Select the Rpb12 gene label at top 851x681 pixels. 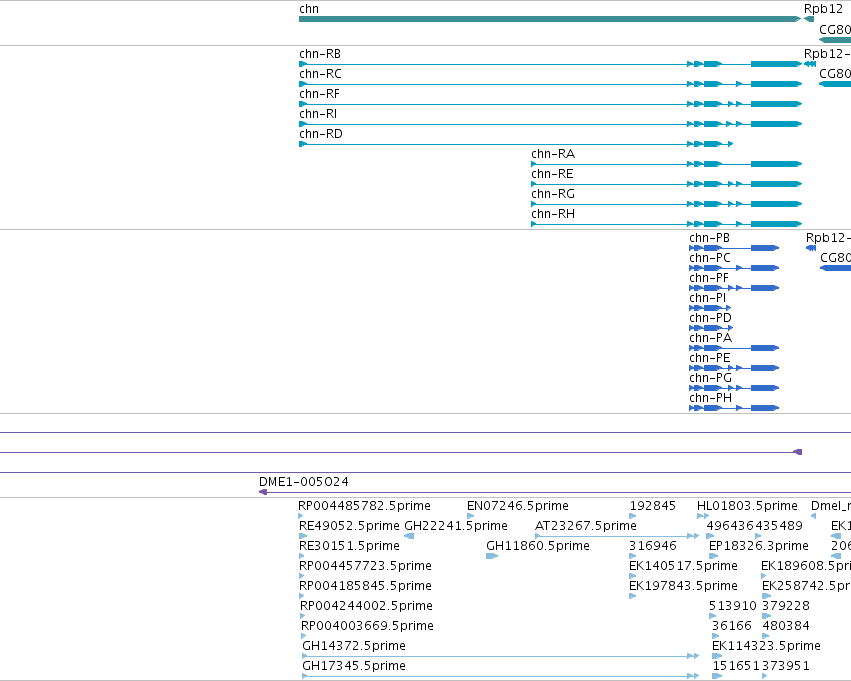(x=823, y=9)
